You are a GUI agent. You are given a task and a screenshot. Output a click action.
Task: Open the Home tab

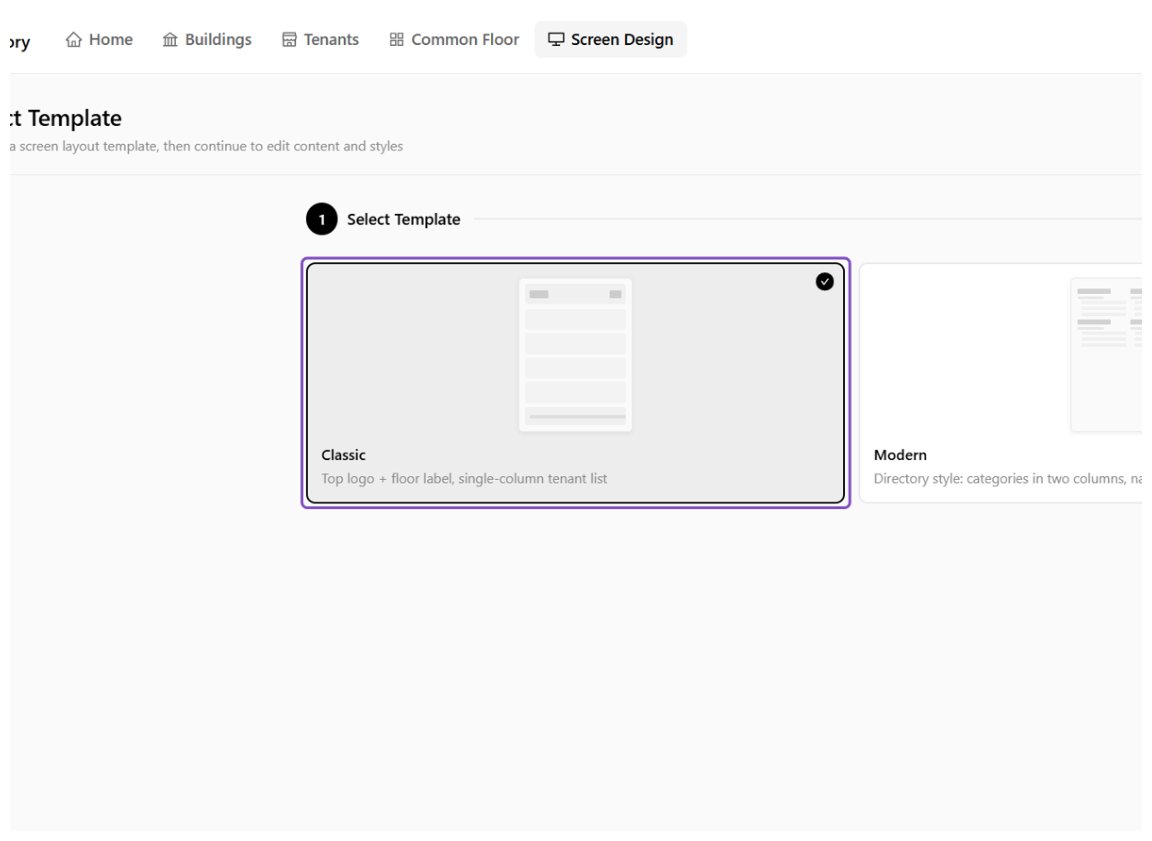tap(99, 40)
